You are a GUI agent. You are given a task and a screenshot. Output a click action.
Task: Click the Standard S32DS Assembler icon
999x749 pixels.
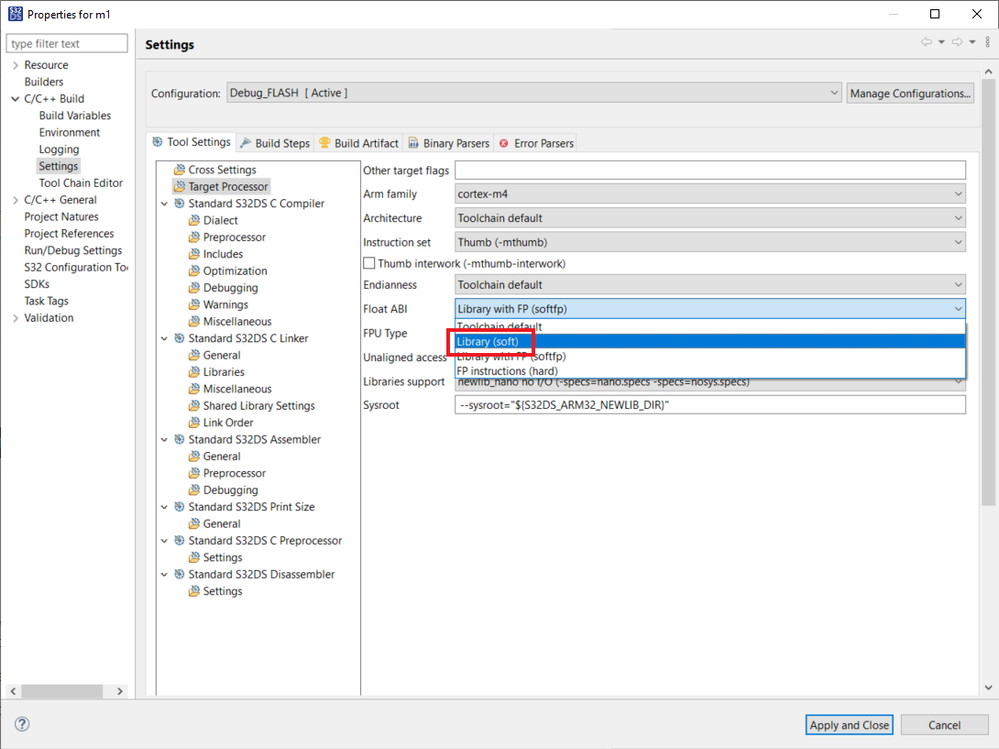(x=180, y=440)
